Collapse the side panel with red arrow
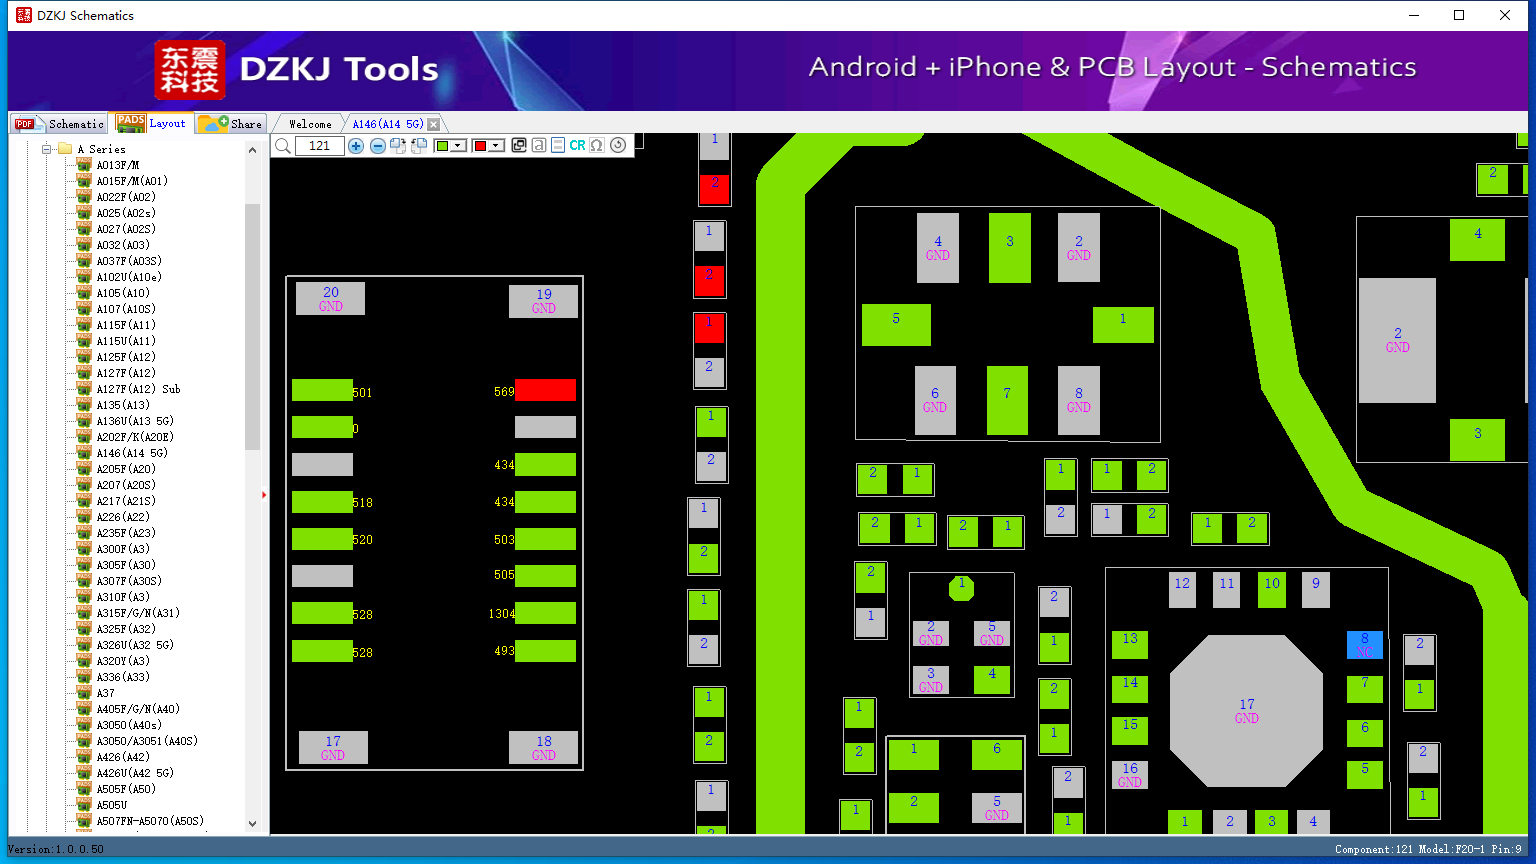The width and height of the screenshot is (1536, 864). pyautogui.click(x=264, y=494)
